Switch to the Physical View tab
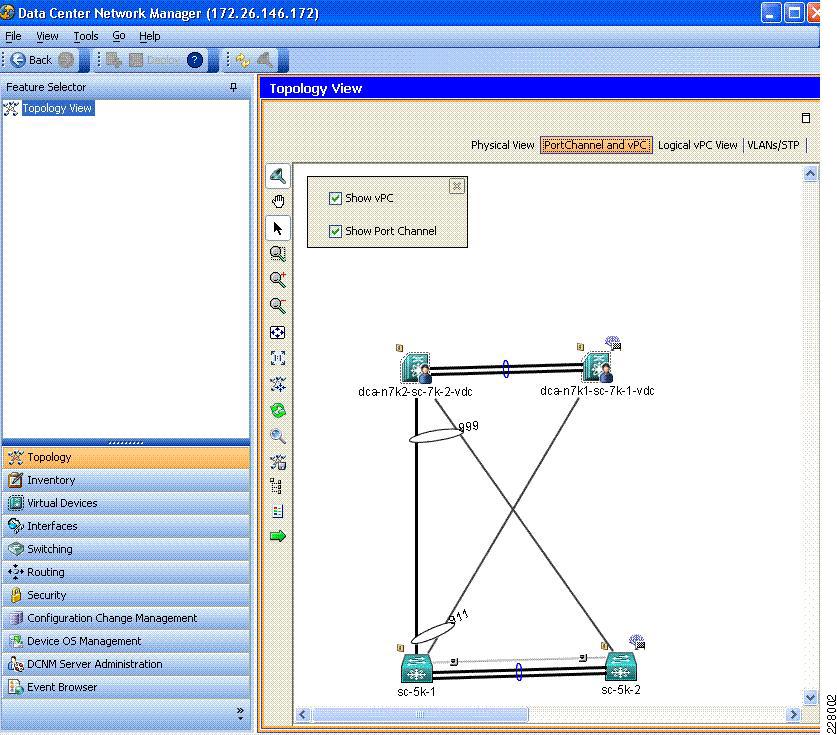 502,145
